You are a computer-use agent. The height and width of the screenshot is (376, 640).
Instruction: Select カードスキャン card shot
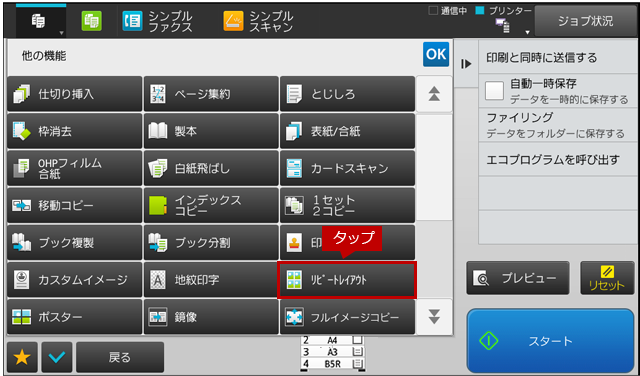[347, 168]
